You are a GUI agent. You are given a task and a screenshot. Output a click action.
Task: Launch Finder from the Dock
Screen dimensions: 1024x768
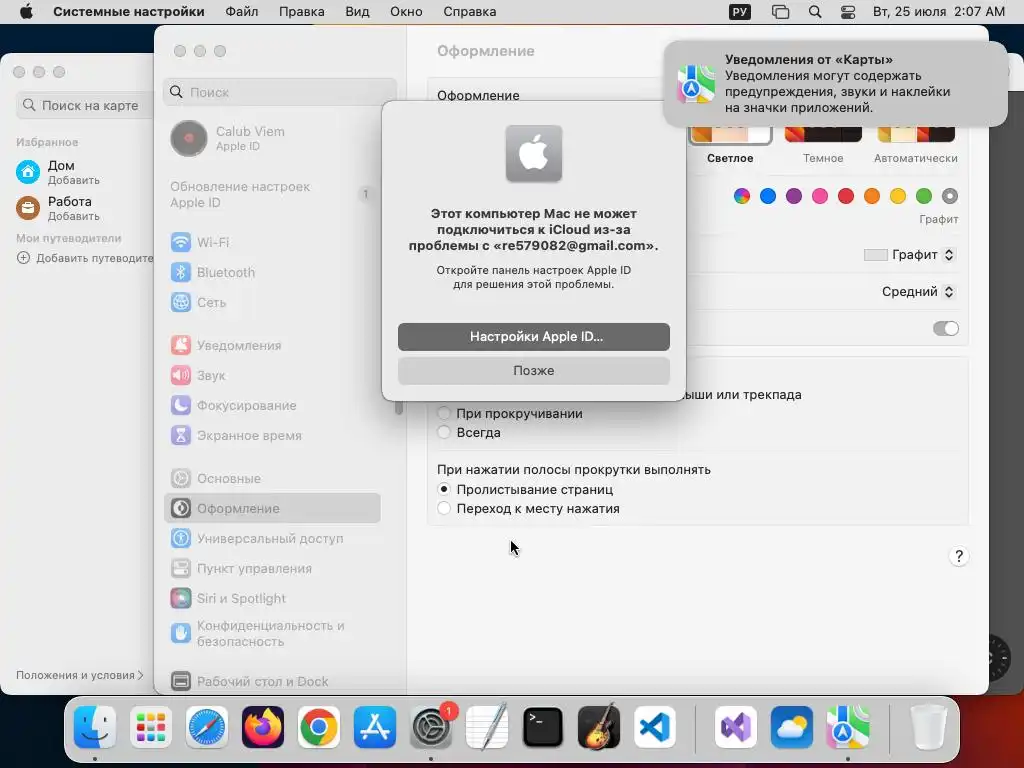95,727
